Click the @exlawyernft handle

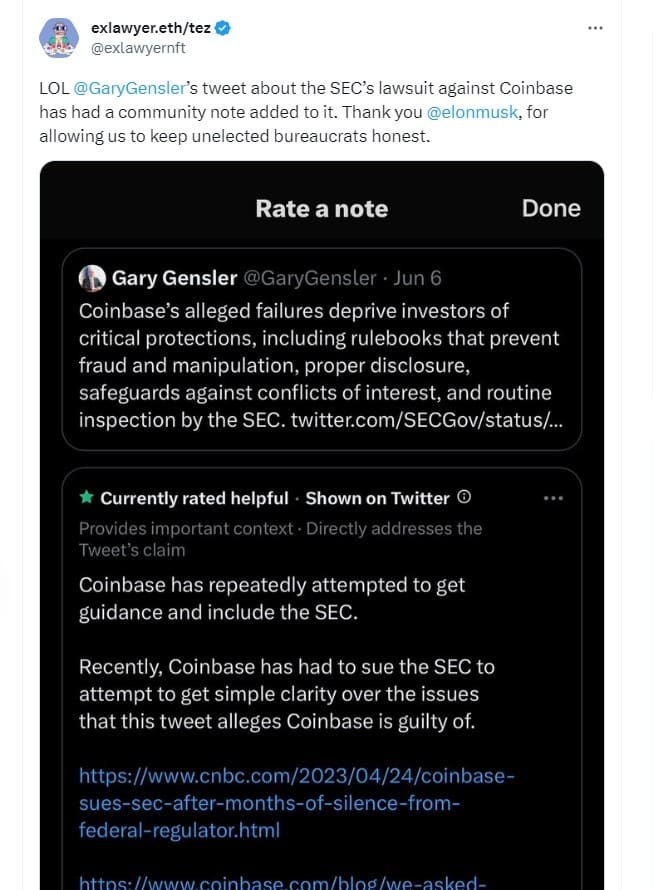[138, 47]
